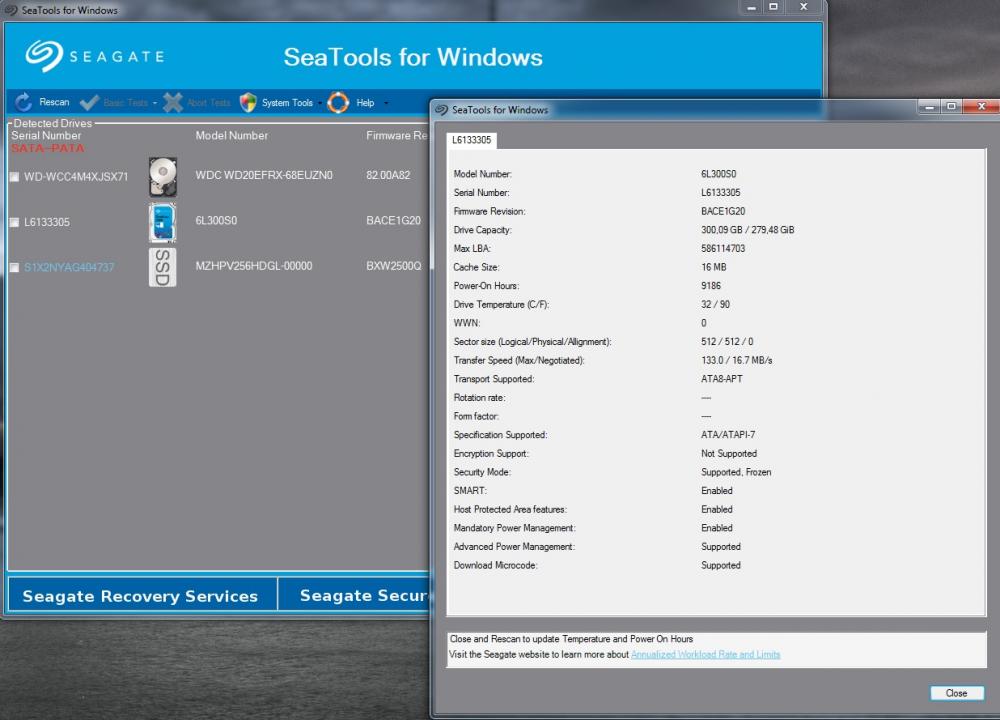Click the WDC hard drive picture
Viewport: 1000px width, 720px height.
click(x=163, y=176)
